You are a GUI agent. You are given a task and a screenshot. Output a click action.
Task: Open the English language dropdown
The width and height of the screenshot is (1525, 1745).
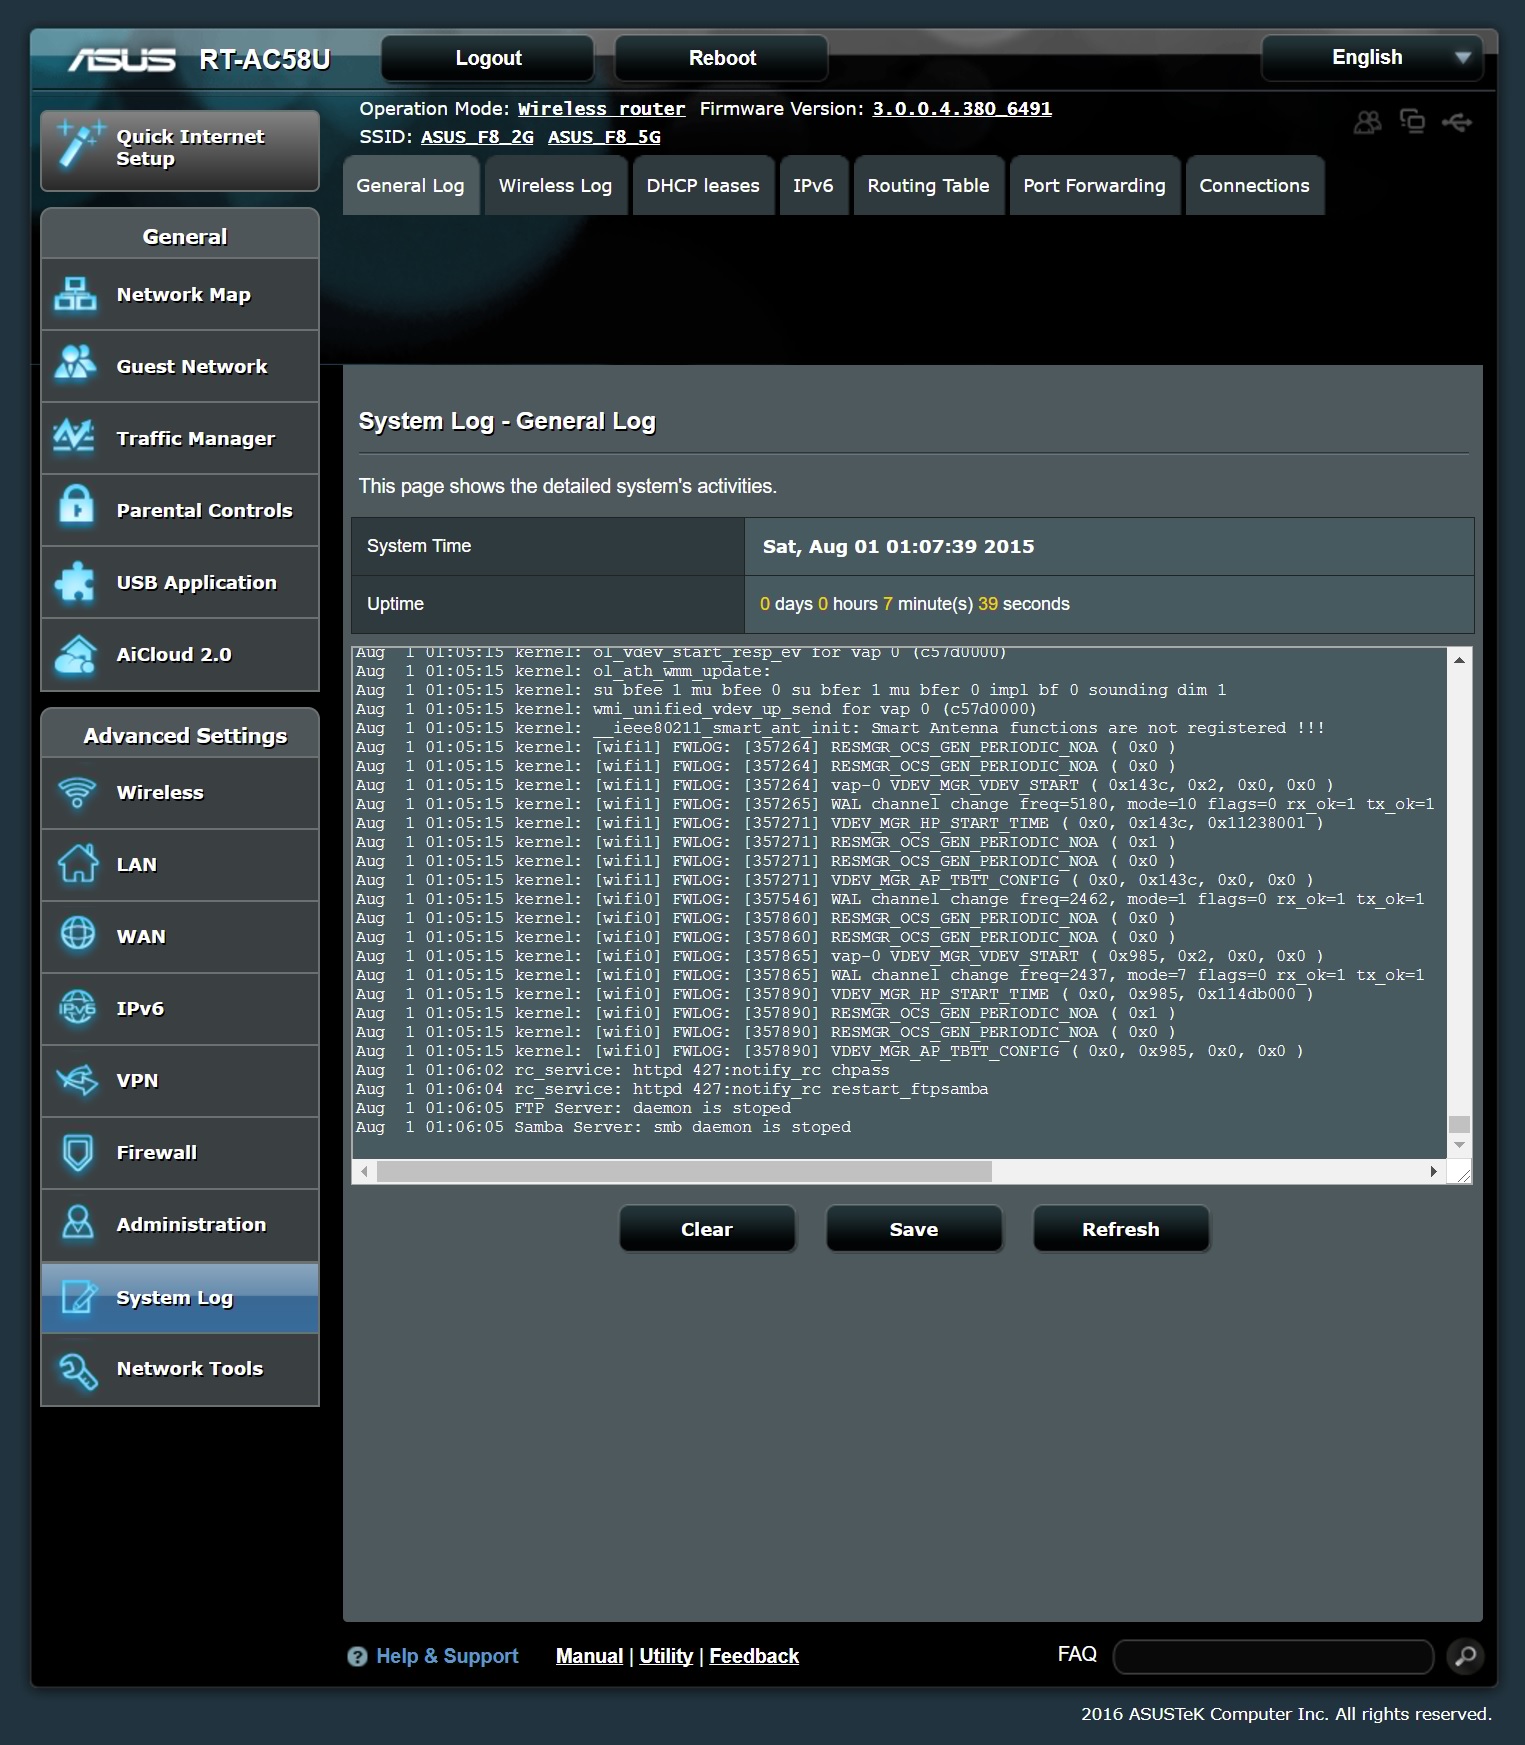1372,58
